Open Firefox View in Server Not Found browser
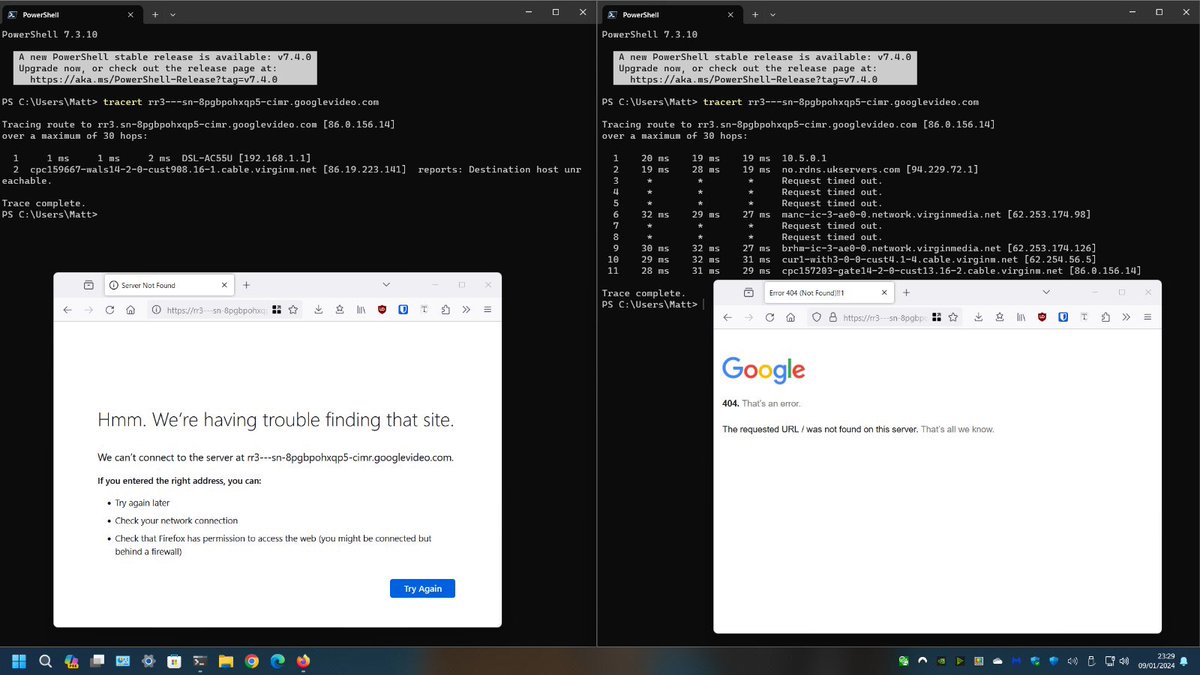 [x=88, y=285]
